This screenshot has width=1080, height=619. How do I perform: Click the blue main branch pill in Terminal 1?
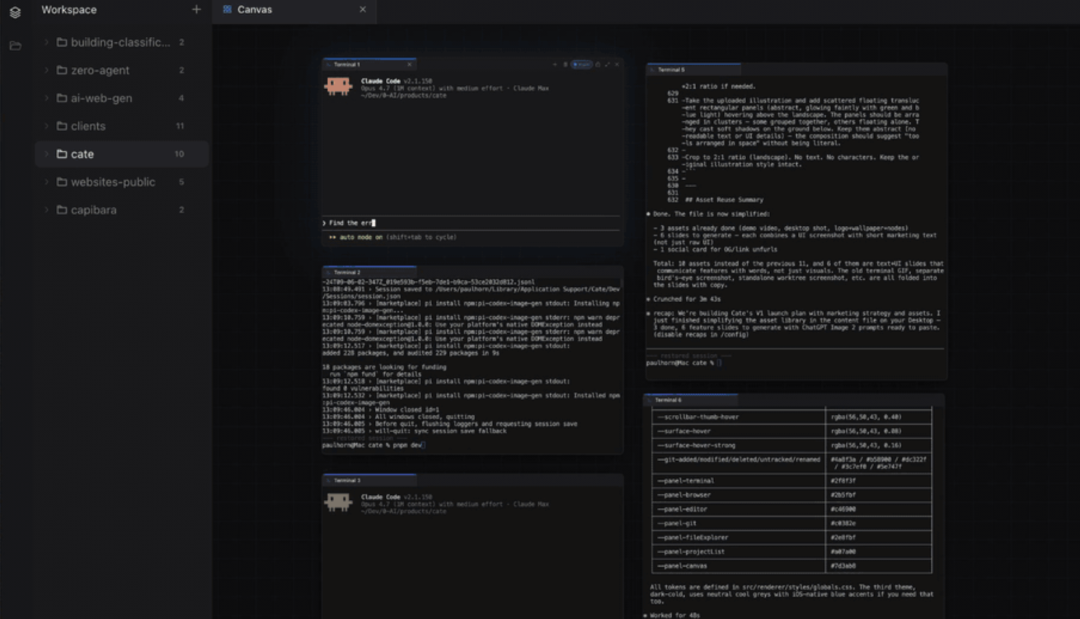581,64
